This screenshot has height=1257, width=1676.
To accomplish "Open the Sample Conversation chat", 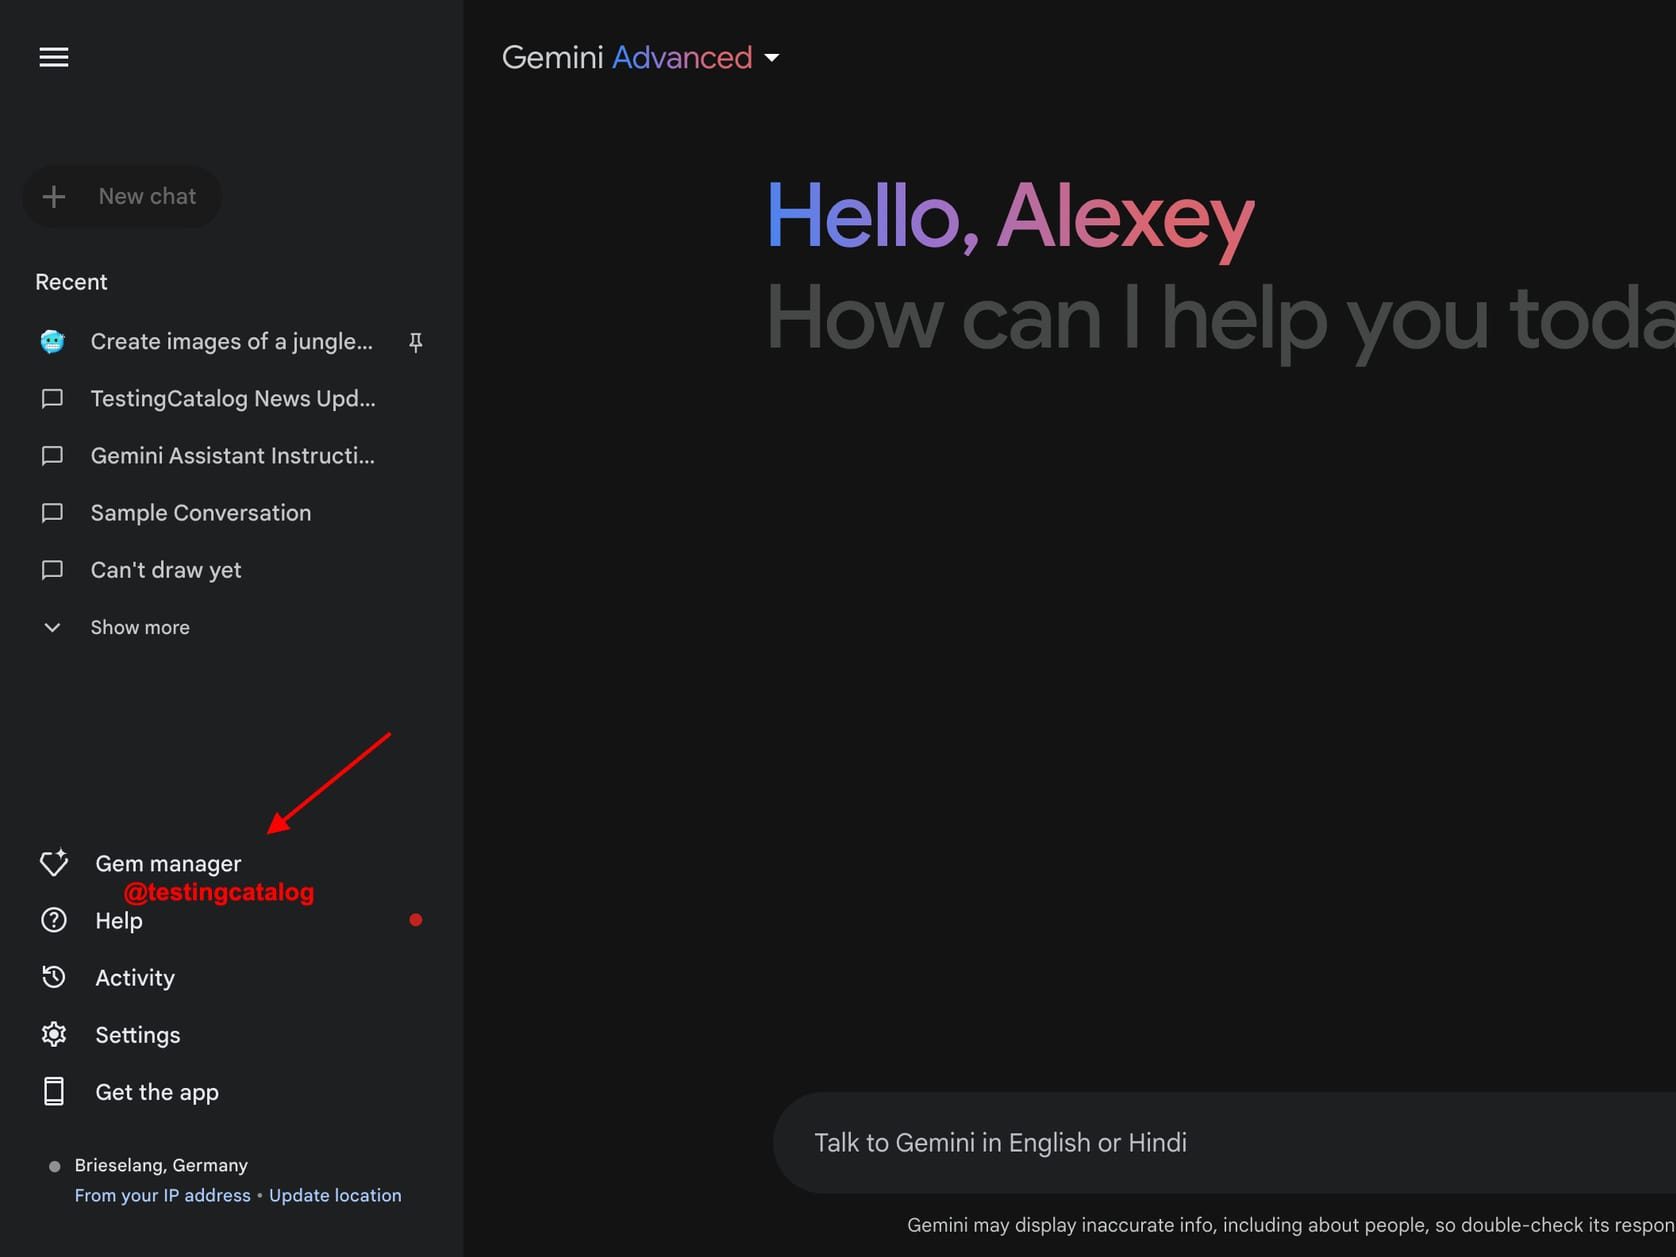I will 200,513.
